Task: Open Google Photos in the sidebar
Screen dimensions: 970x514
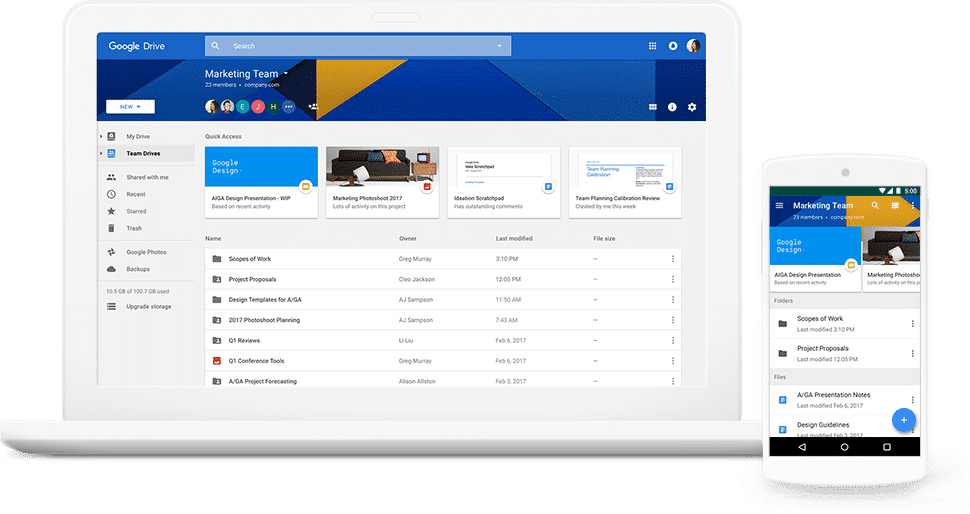Action: click(x=146, y=252)
